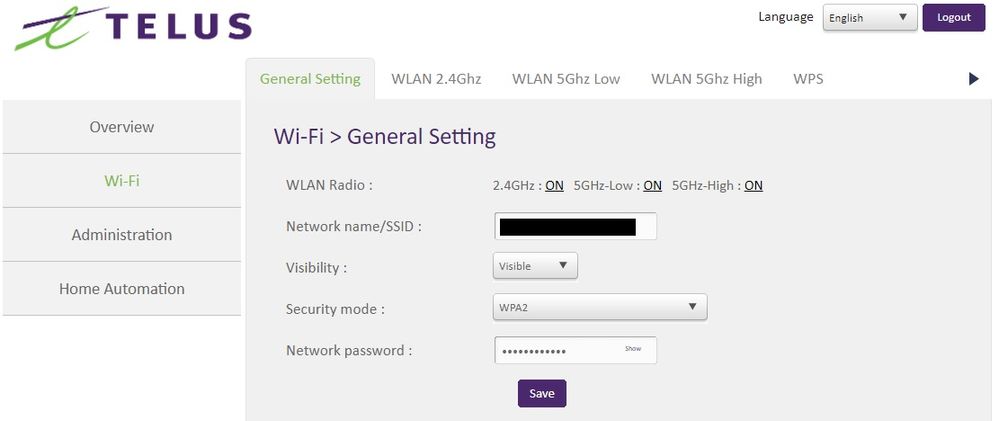Show the network password
The image size is (999, 421).
pyautogui.click(x=633, y=349)
